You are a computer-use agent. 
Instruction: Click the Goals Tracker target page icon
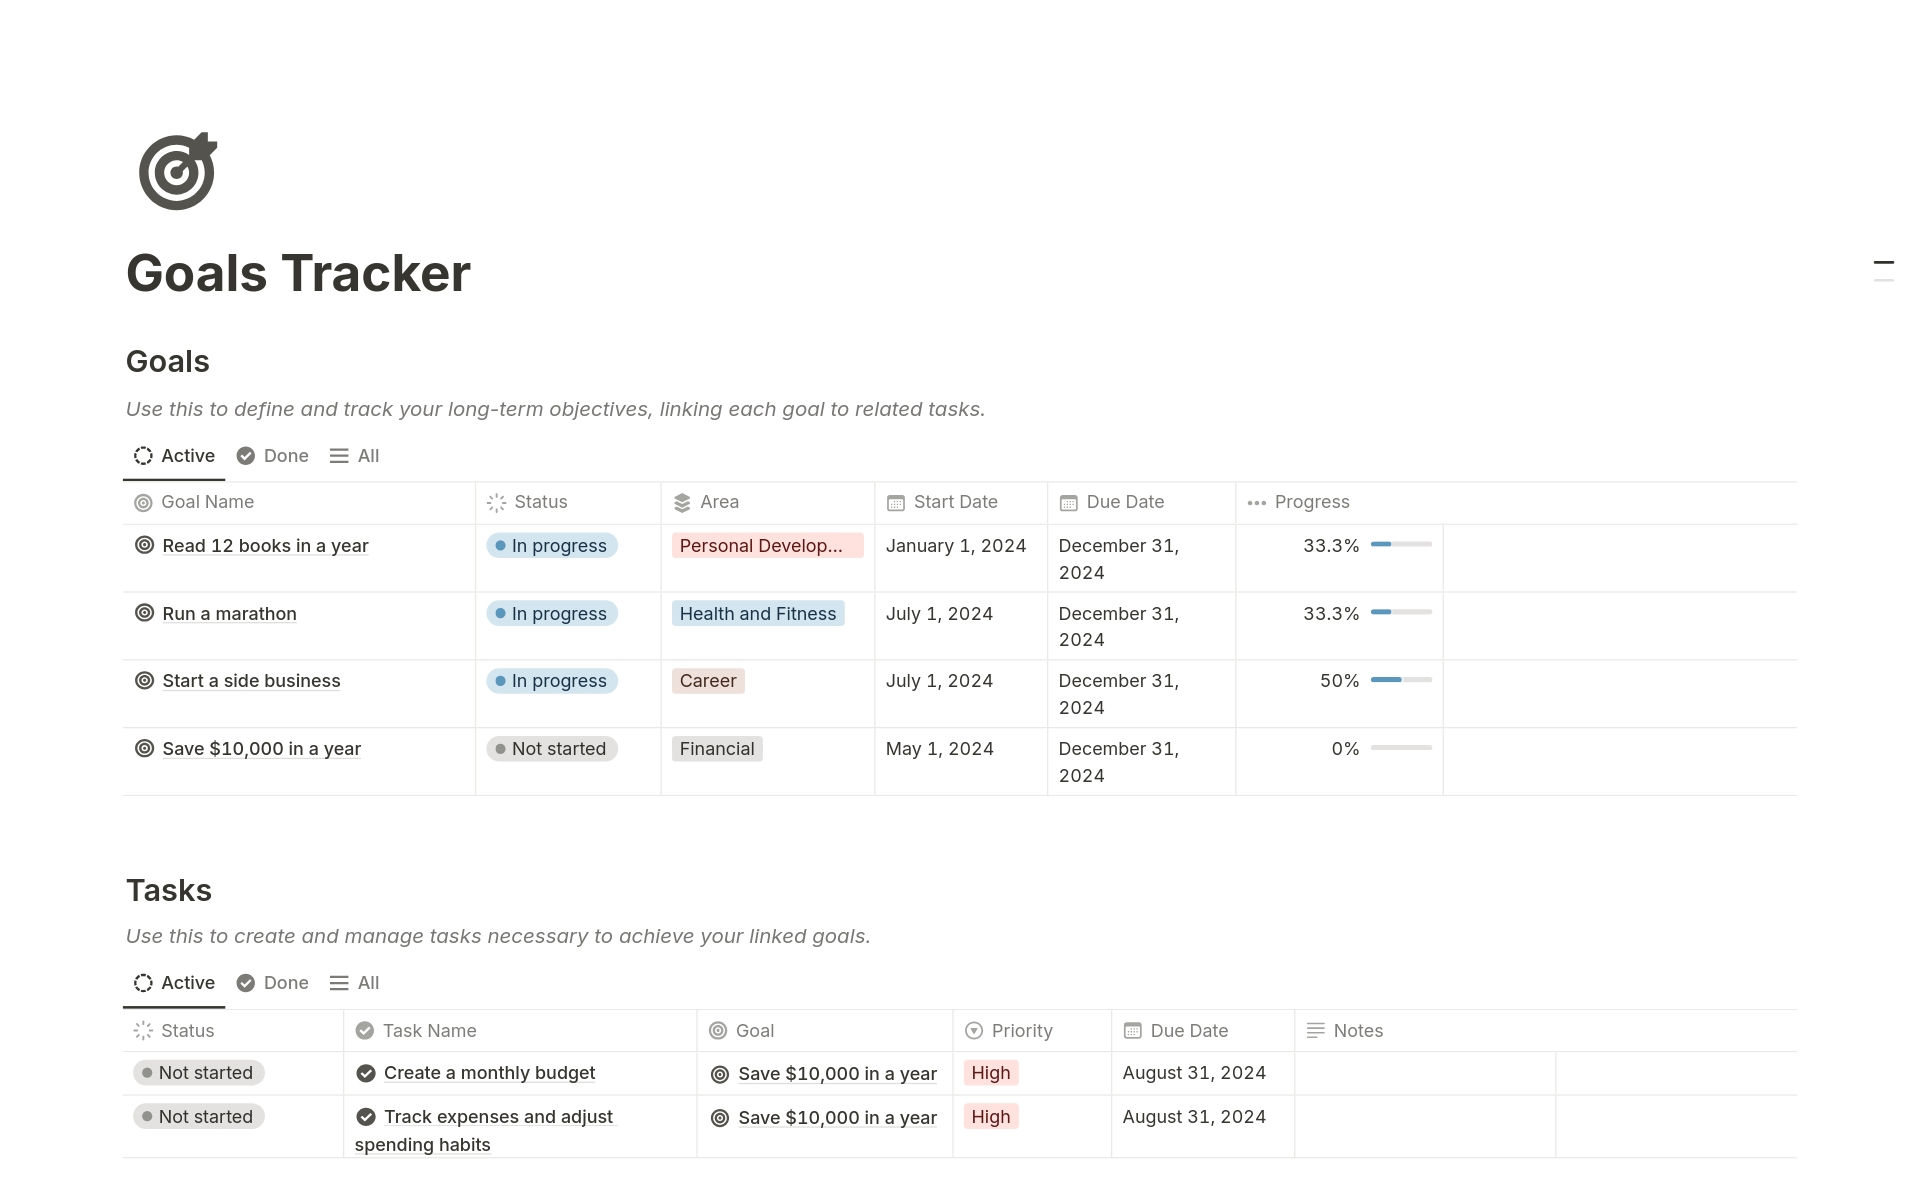click(177, 171)
